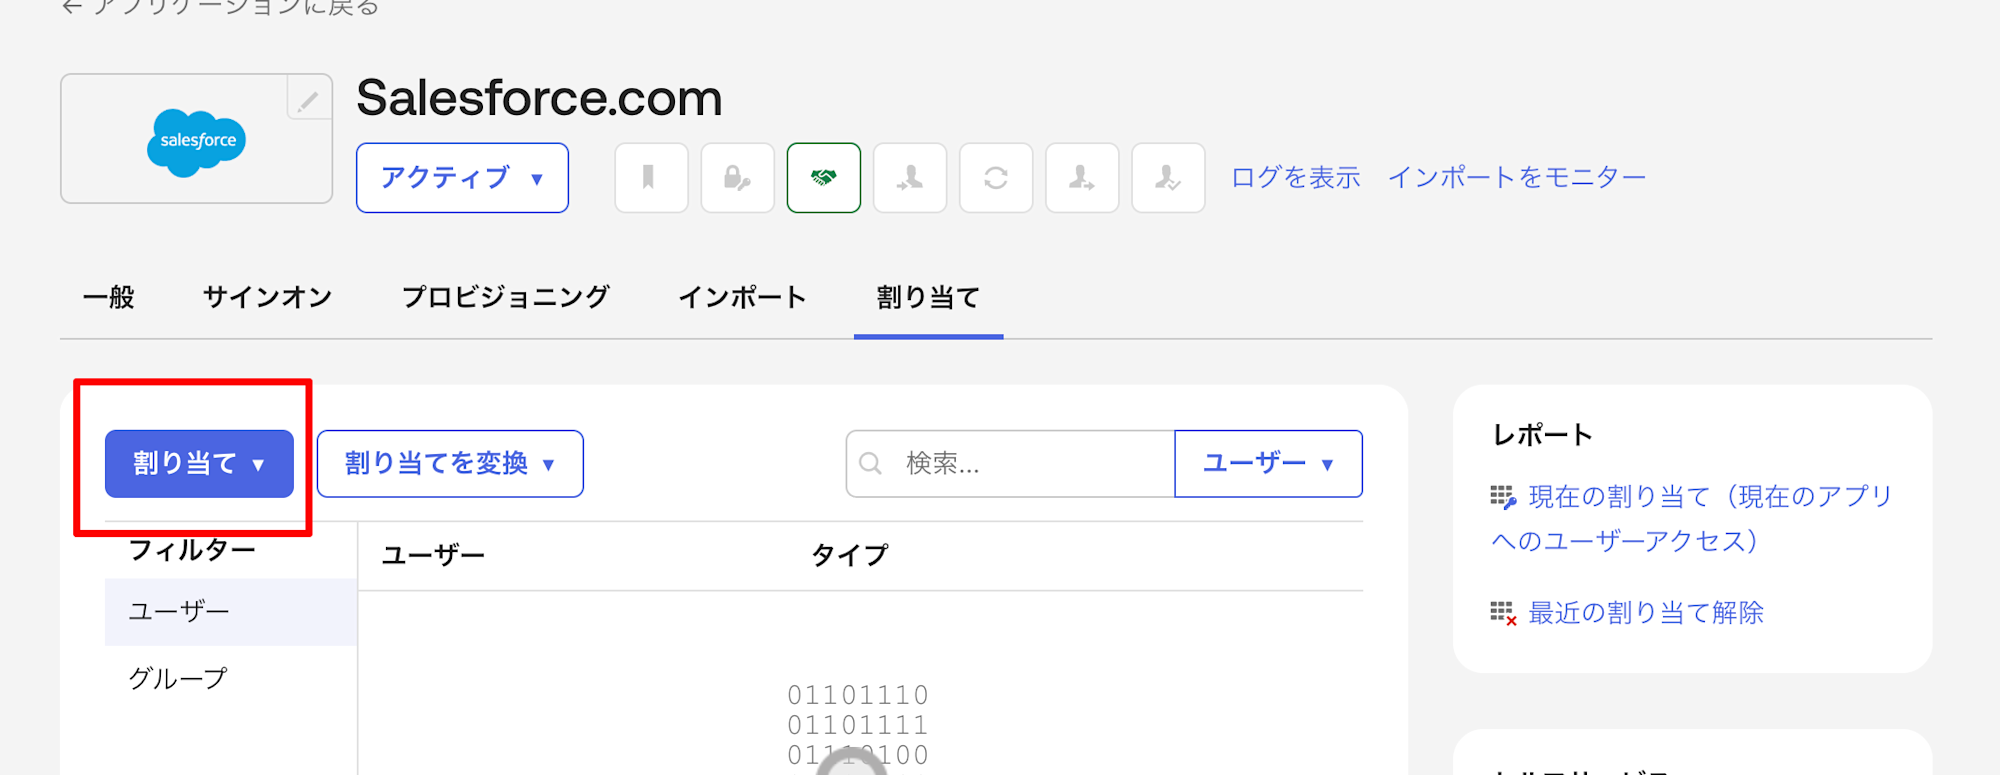Open 現在の割り当て report link
The width and height of the screenshot is (2000, 775).
coord(1691,518)
